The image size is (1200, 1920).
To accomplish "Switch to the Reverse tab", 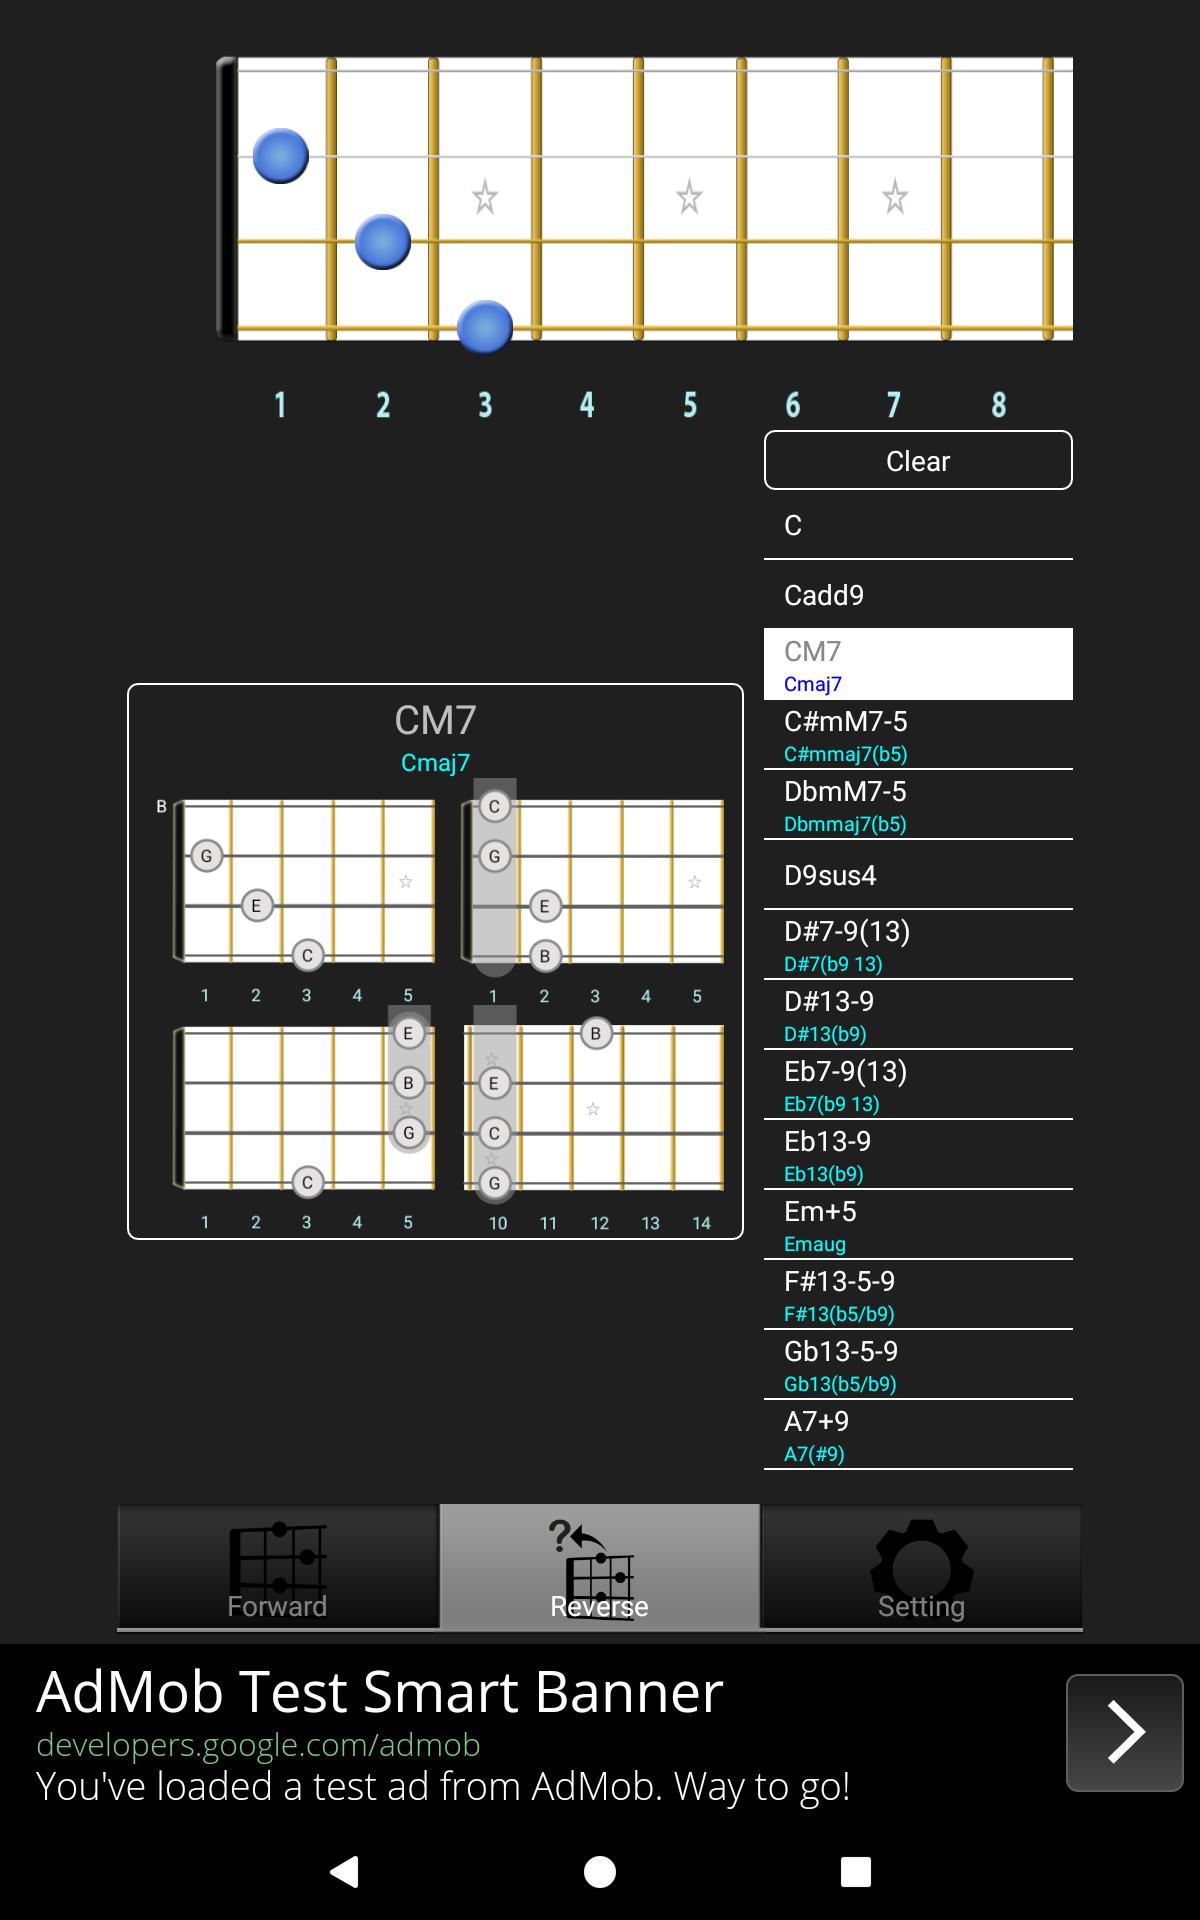I will click(x=600, y=1567).
